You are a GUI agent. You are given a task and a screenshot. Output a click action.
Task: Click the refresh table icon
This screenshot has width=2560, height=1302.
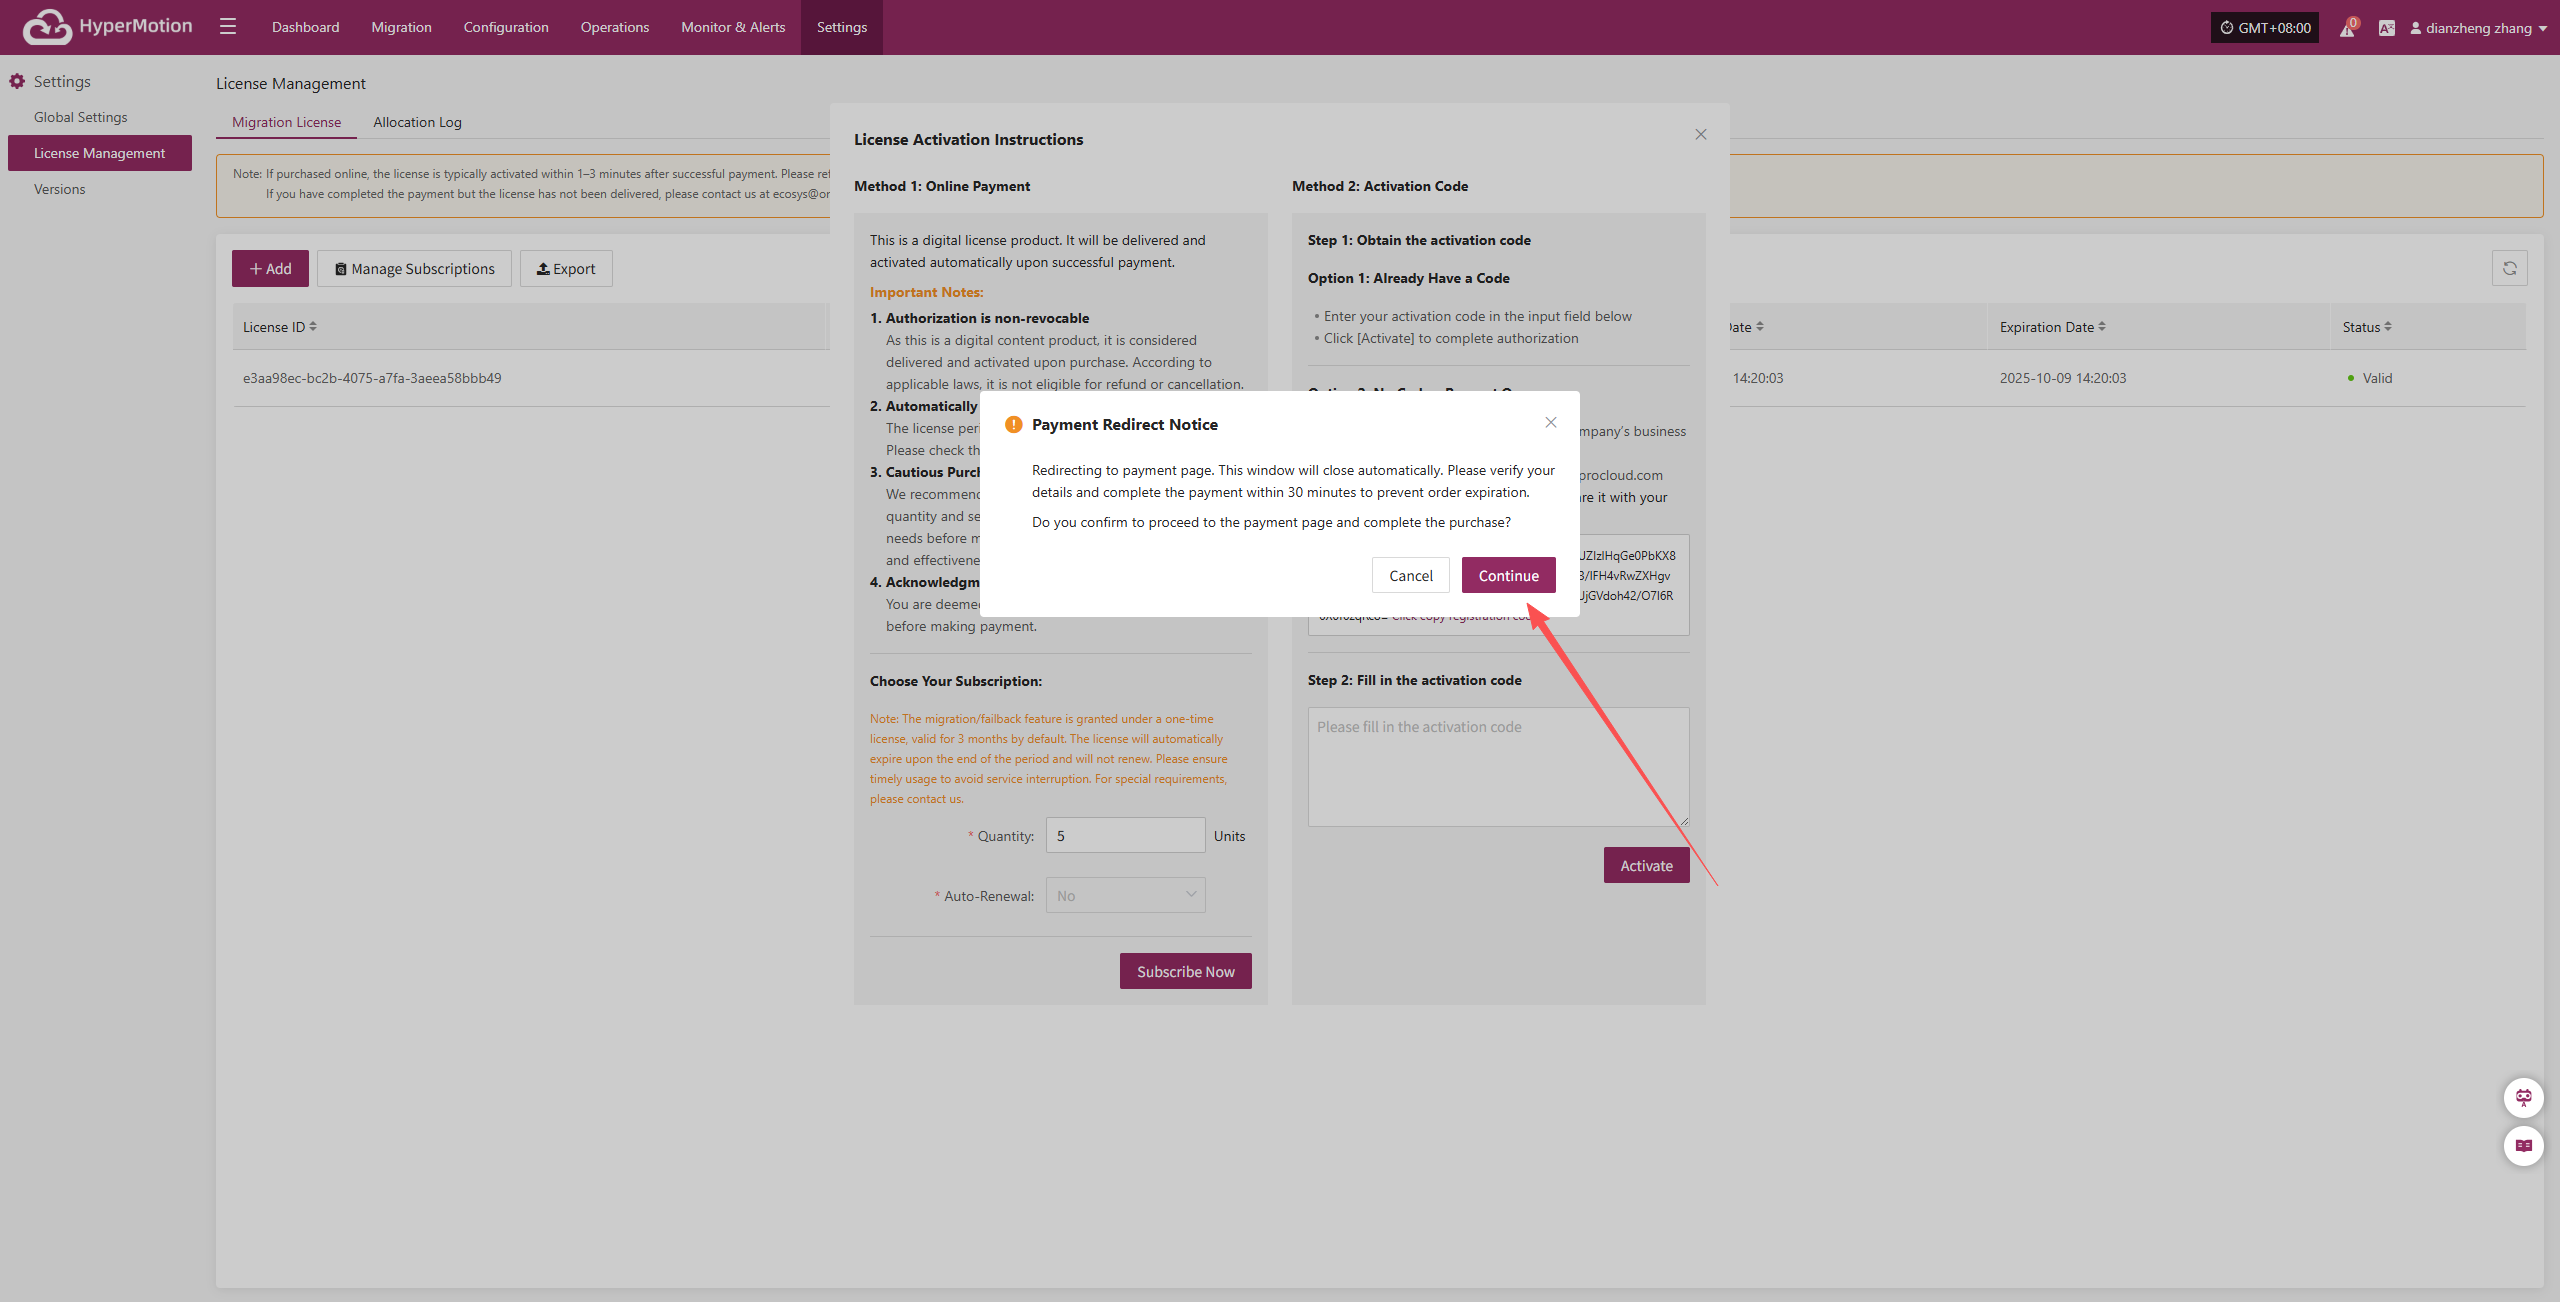2509,268
